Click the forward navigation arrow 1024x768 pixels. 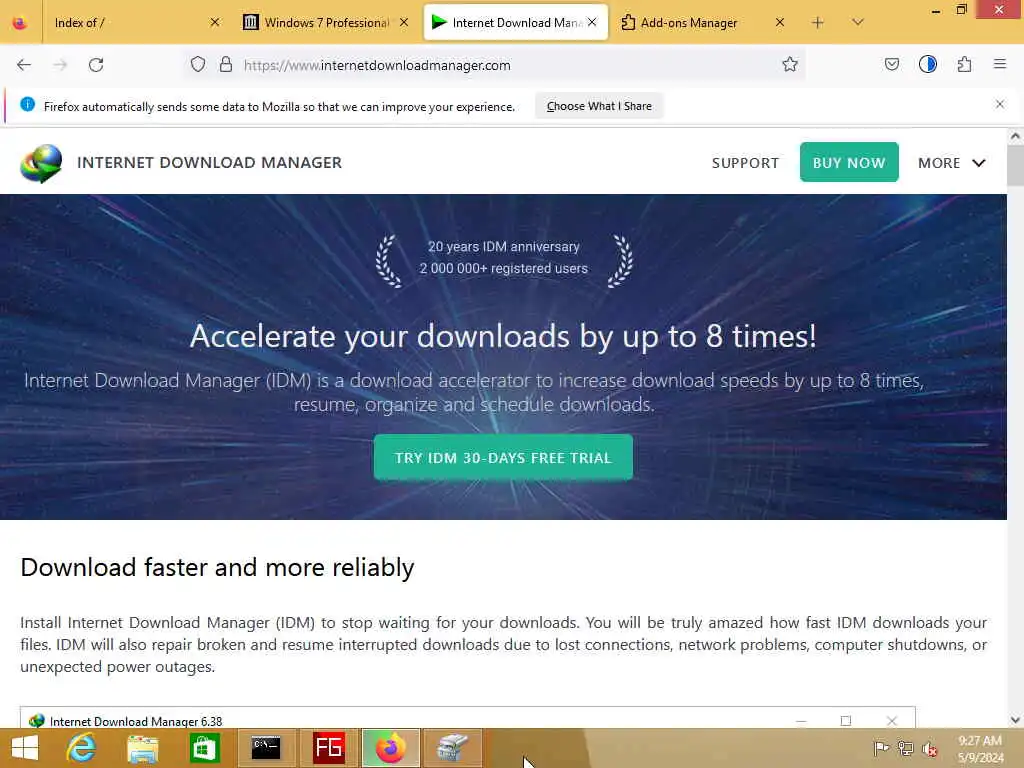(60, 65)
